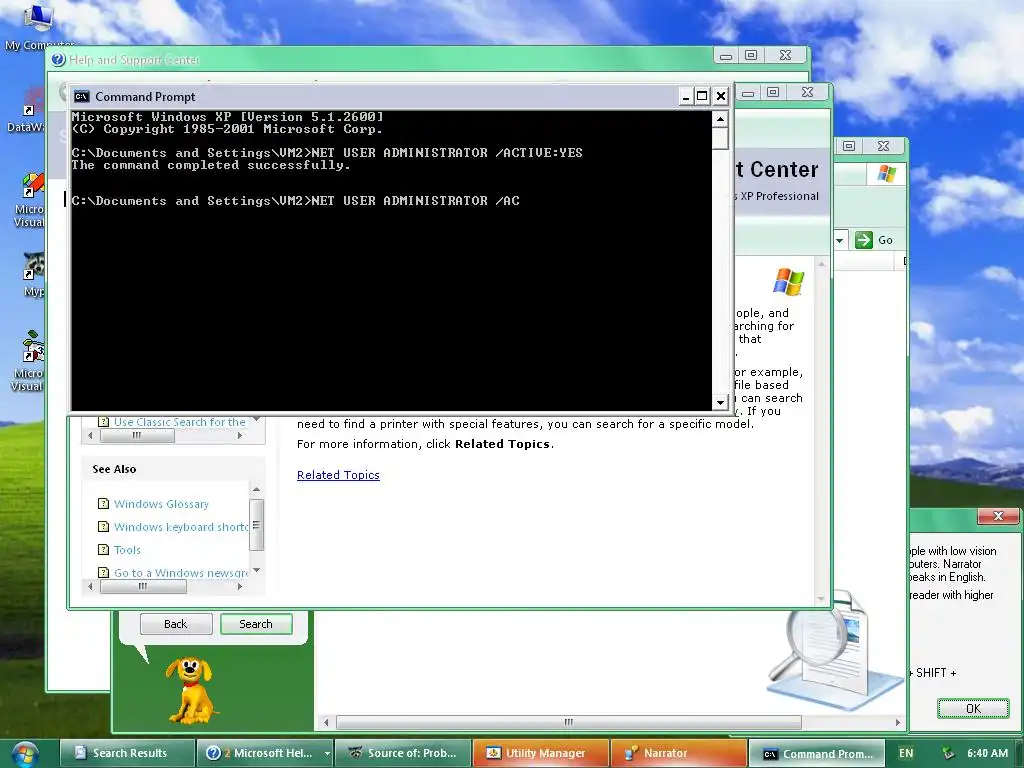The width and height of the screenshot is (1024, 768).
Task: Click the Windows Glossary help icon
Action: 103,504
